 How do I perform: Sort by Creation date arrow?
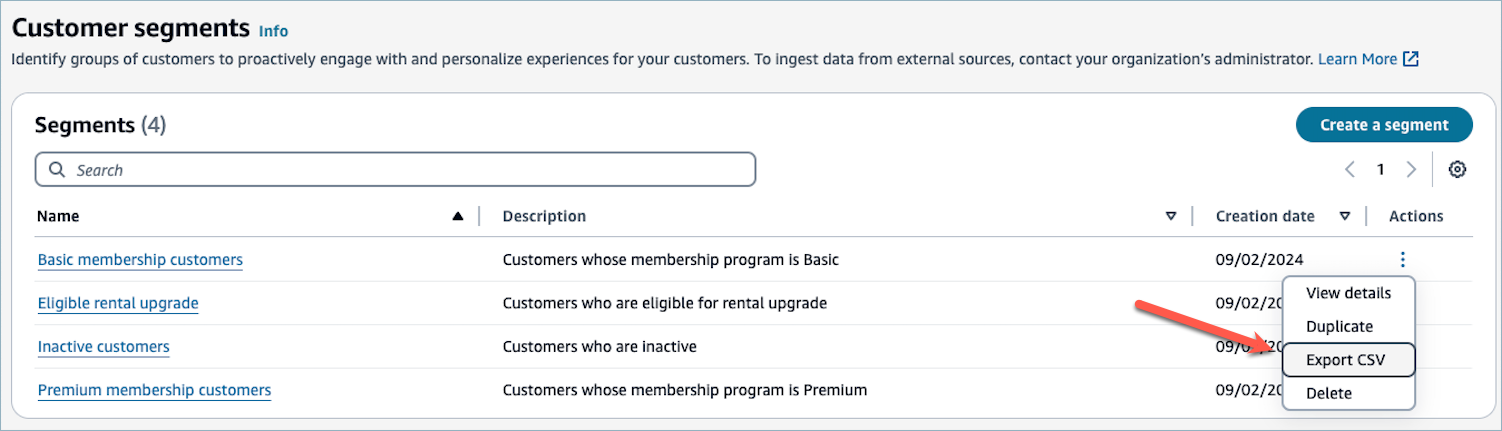[x=1345, y=216]
